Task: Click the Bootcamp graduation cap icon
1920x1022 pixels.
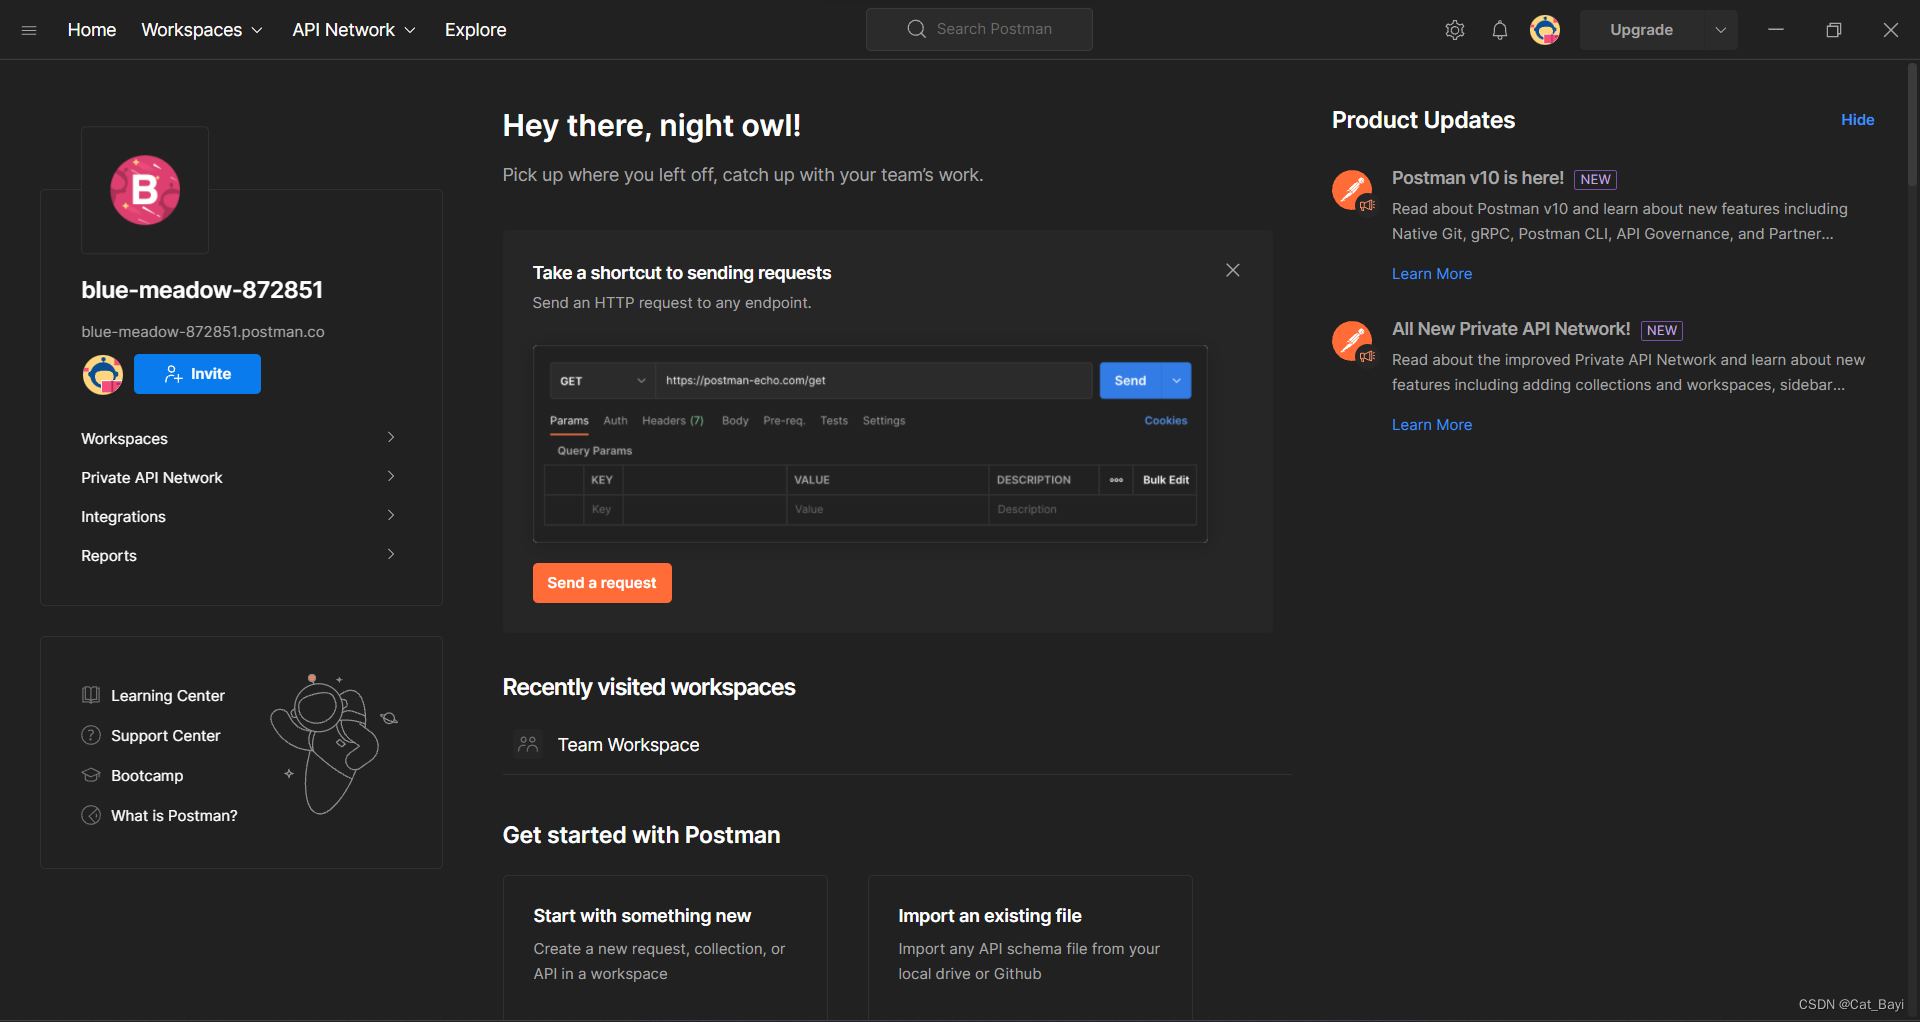Action: pyautogui.click(x=91, y=775)
